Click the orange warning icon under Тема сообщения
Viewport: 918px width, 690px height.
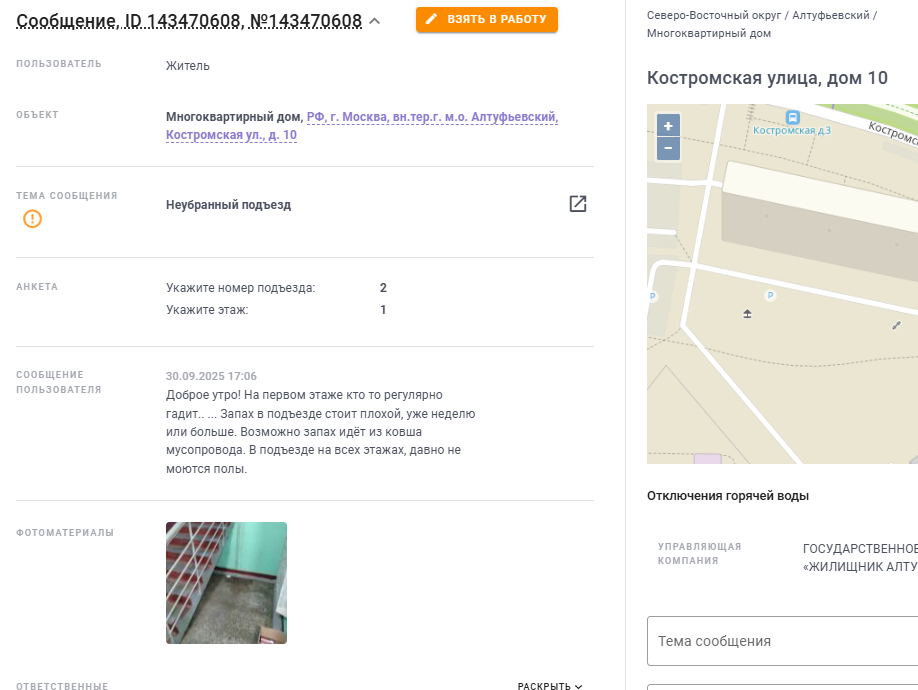click(32, 219)
